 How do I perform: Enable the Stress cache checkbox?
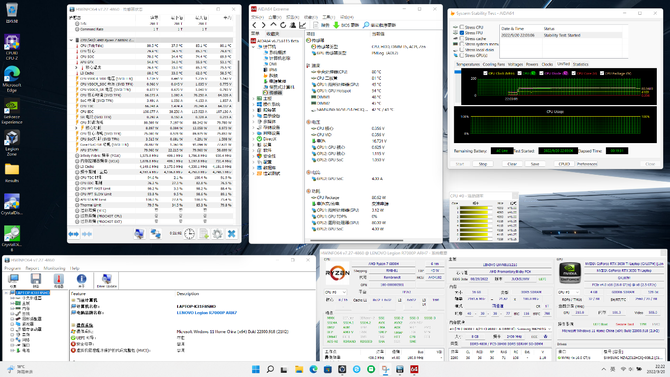tap(461, 38)
